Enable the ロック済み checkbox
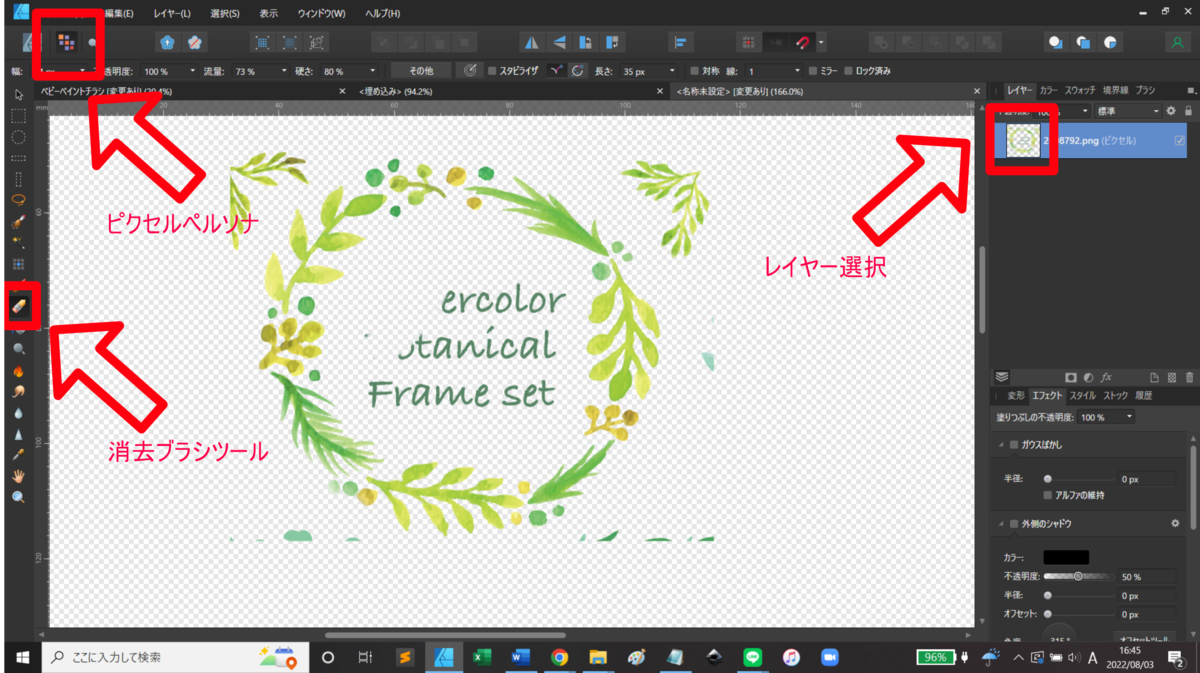Image resolution: width=1200 pixels, height=673 pixels. 849,72
